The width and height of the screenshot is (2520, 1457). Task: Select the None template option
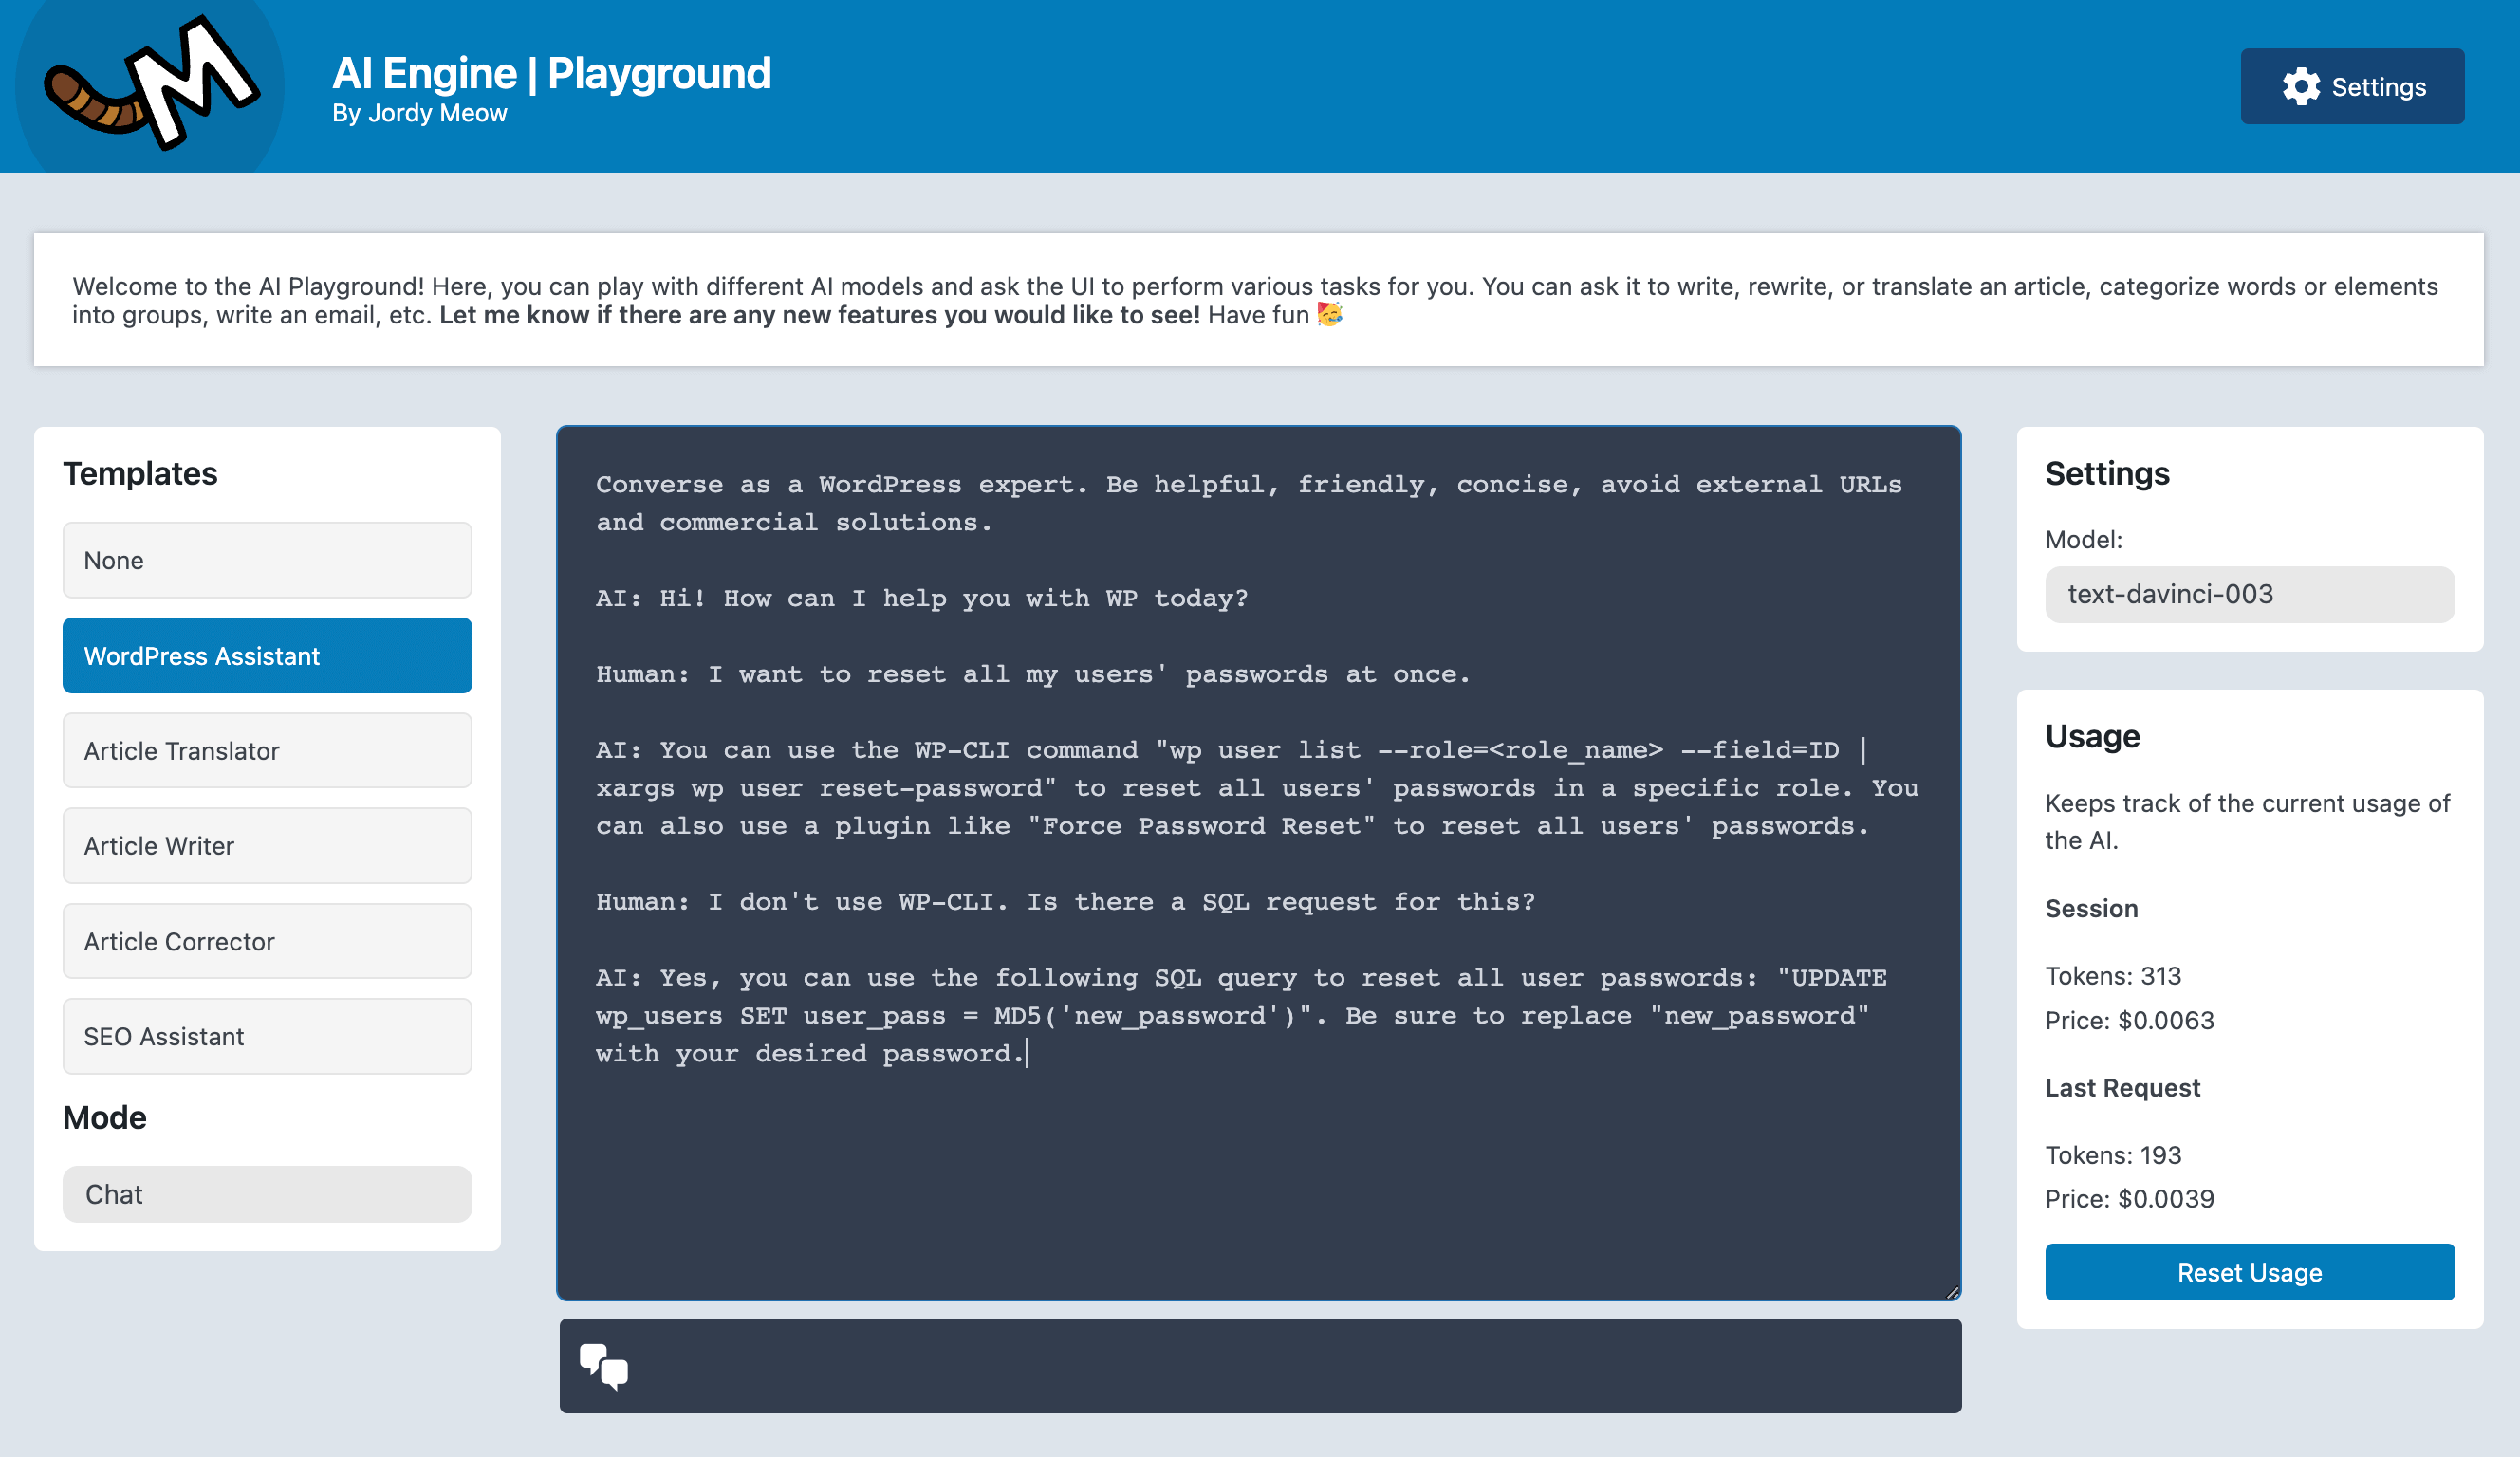click(268, 559)
